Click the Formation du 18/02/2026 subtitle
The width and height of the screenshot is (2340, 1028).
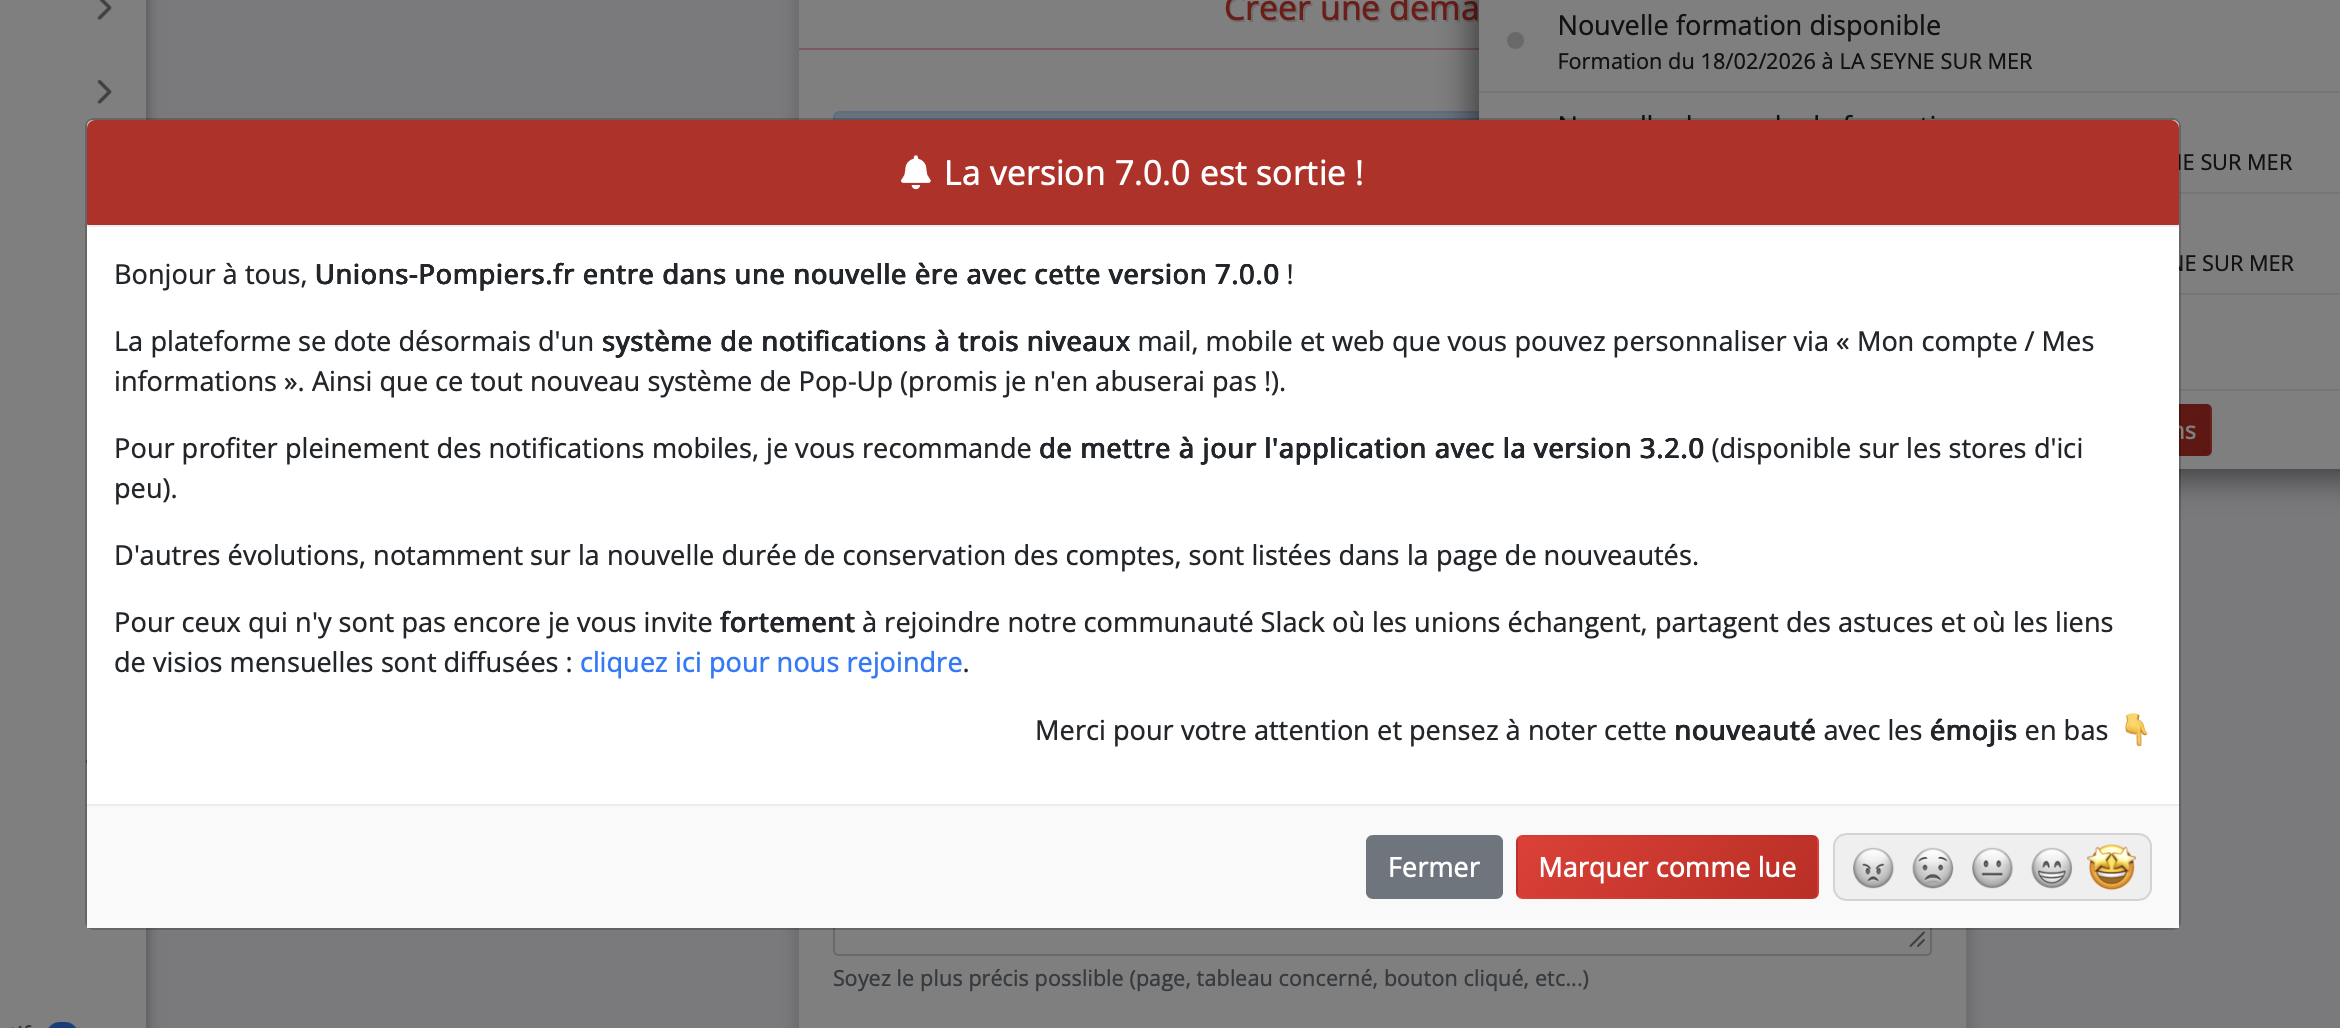point(1794,61)
